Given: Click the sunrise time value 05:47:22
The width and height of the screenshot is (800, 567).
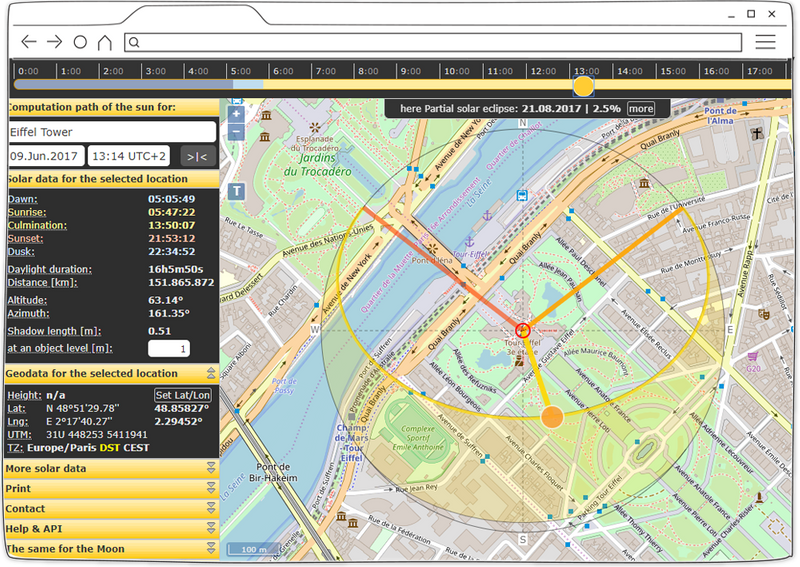Looking at the screenshot, I should click(172, 212).
